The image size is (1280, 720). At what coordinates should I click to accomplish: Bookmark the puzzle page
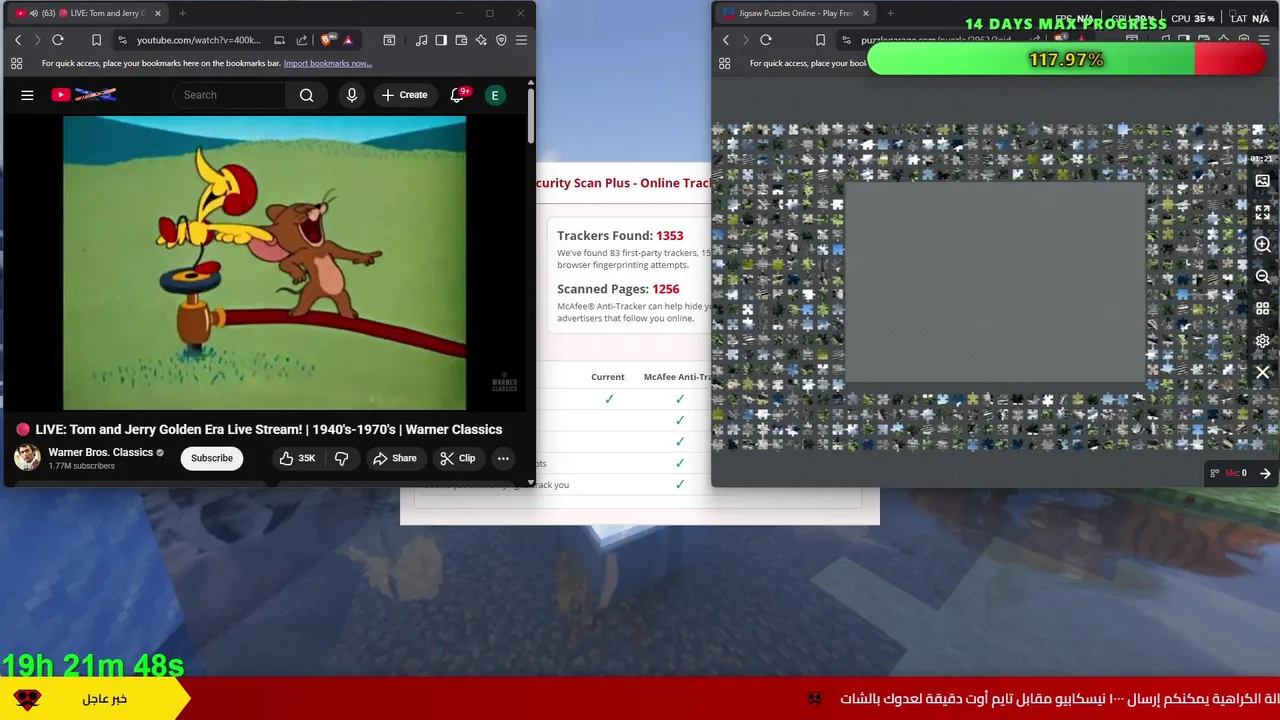click(820, 40)
